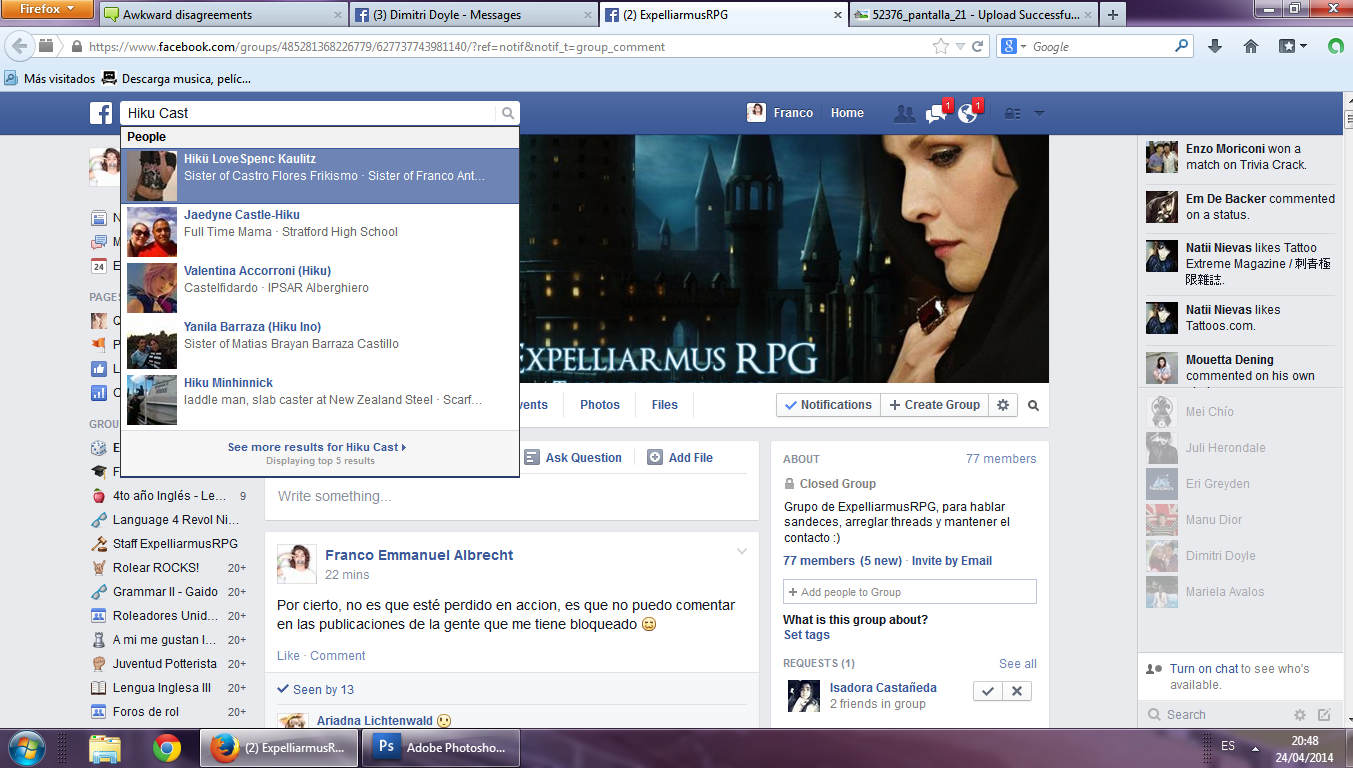The height and width of the screenshot is (768, 1353).
Task: Click the Firefox reload icon
Action: point(978,46)
